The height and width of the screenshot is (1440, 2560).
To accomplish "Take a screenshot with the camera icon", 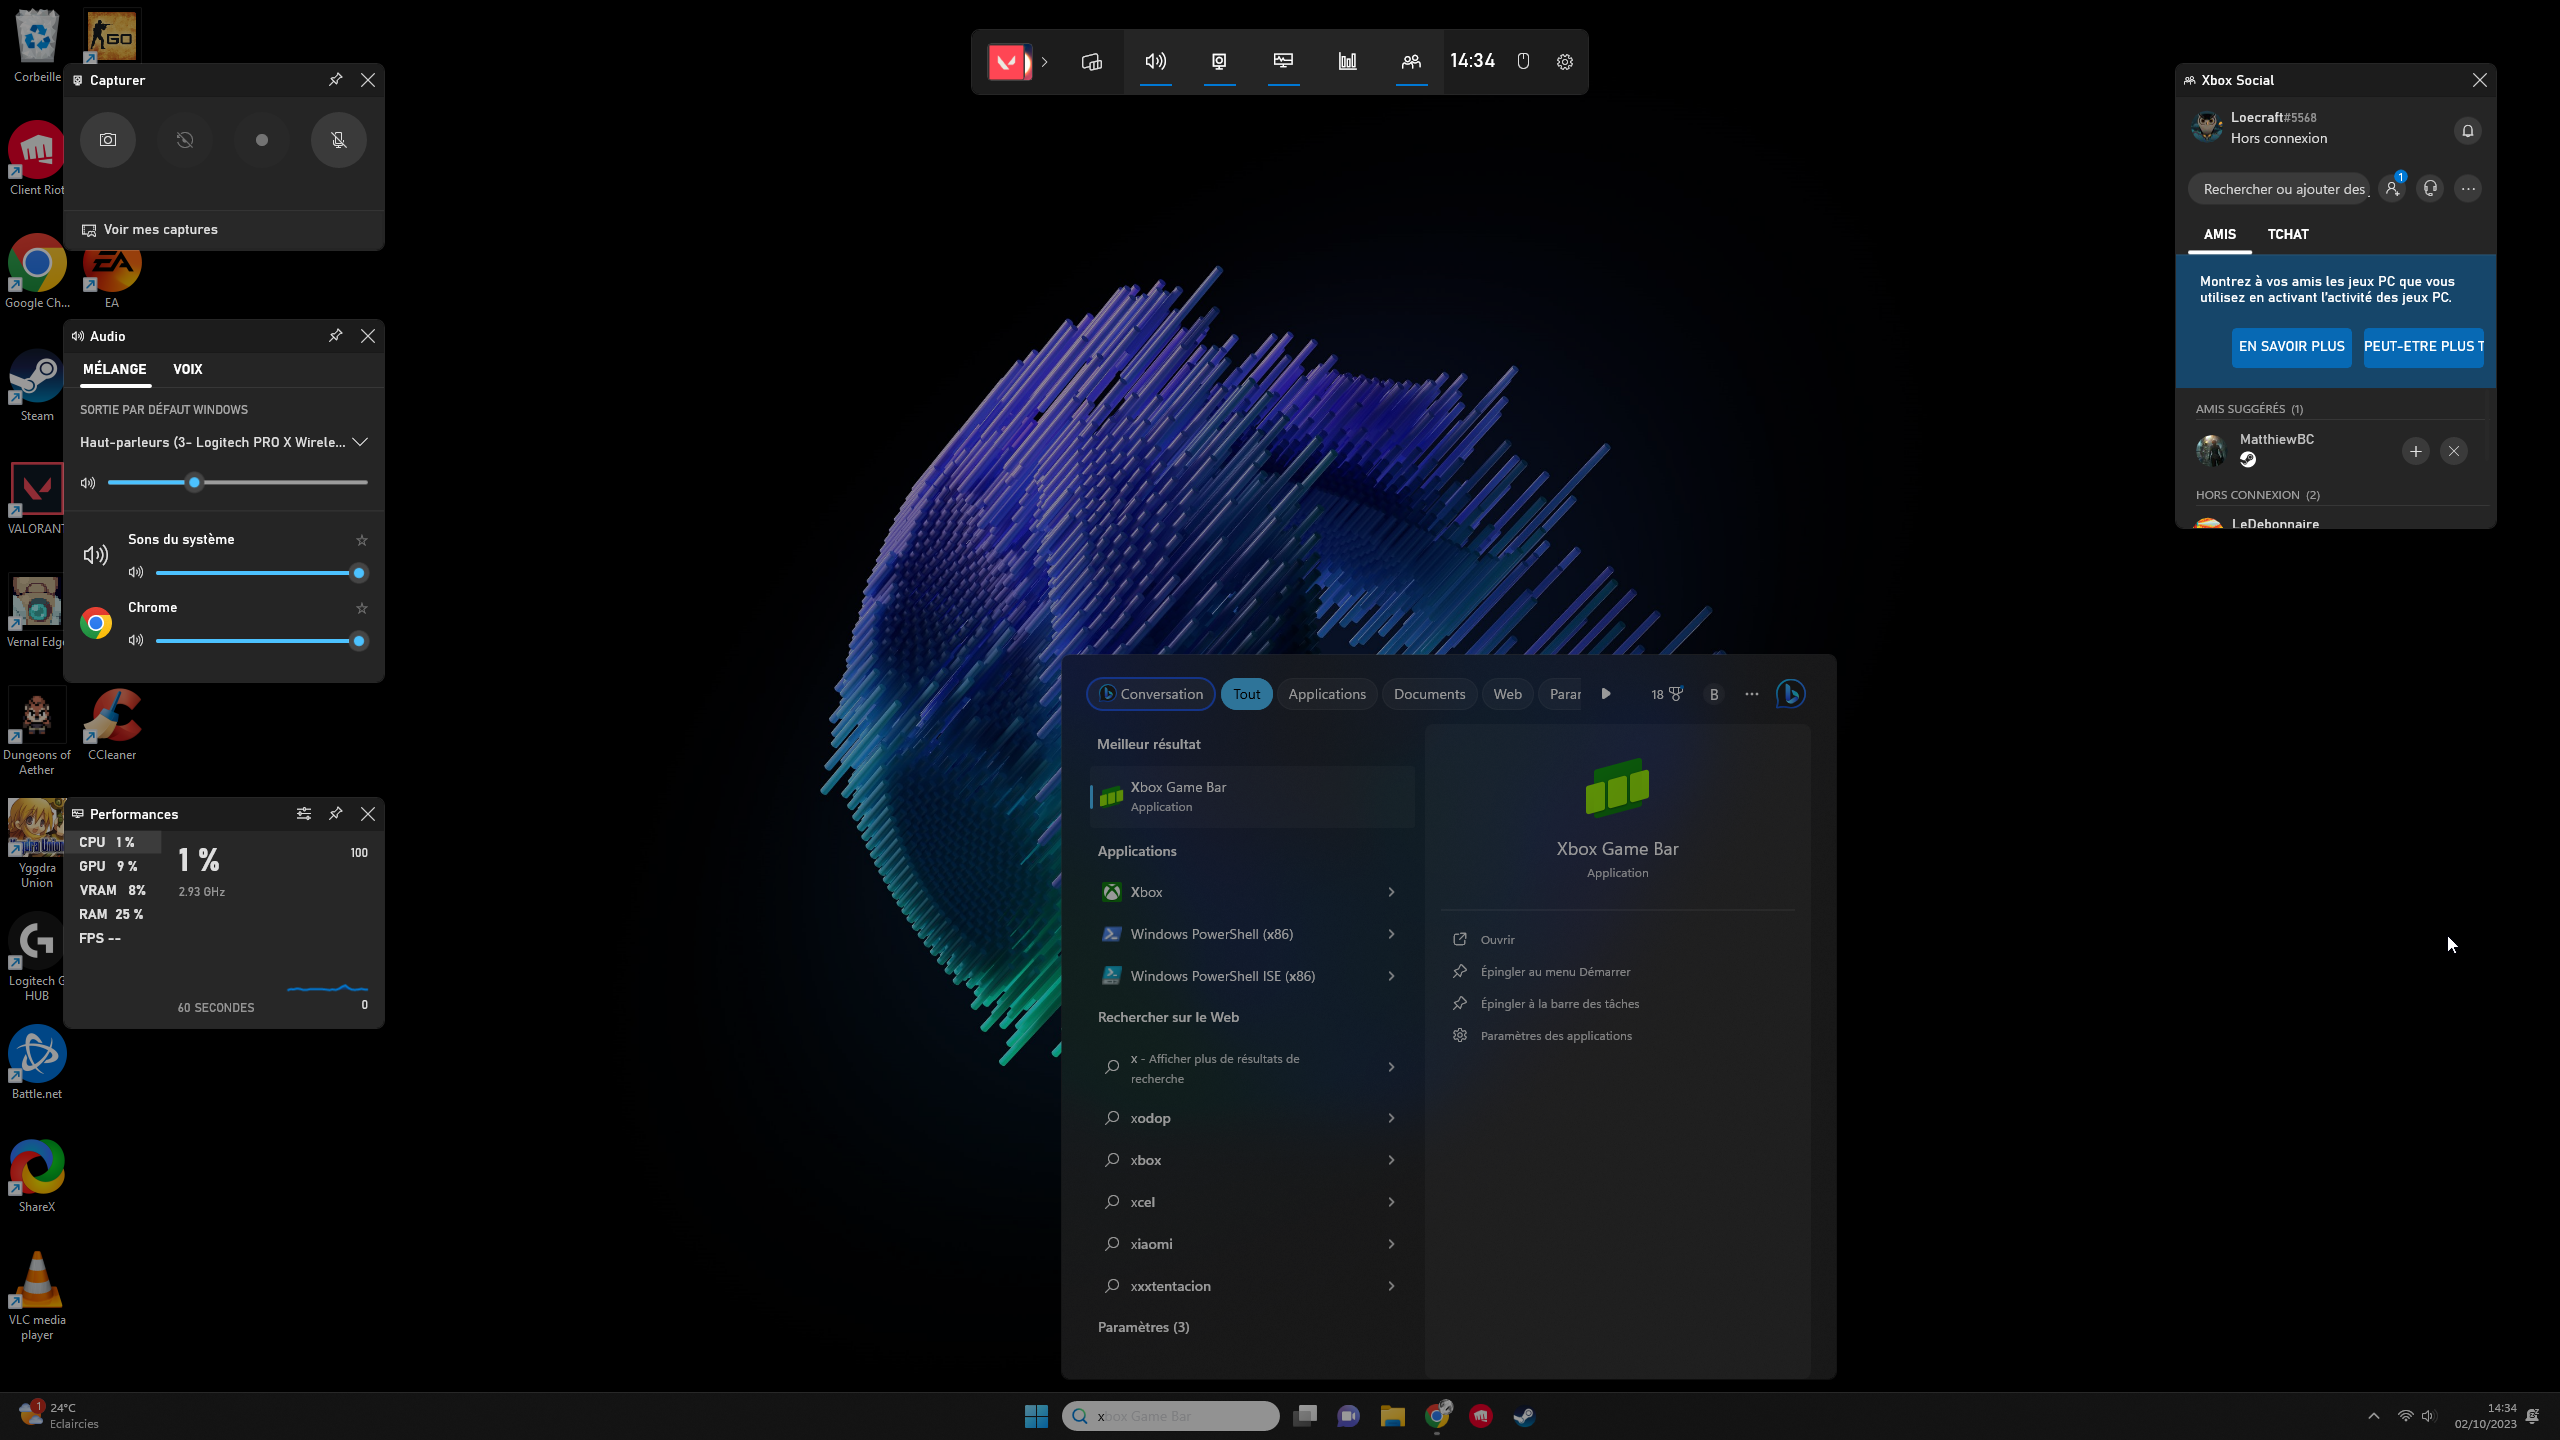I will coord(108,140).
